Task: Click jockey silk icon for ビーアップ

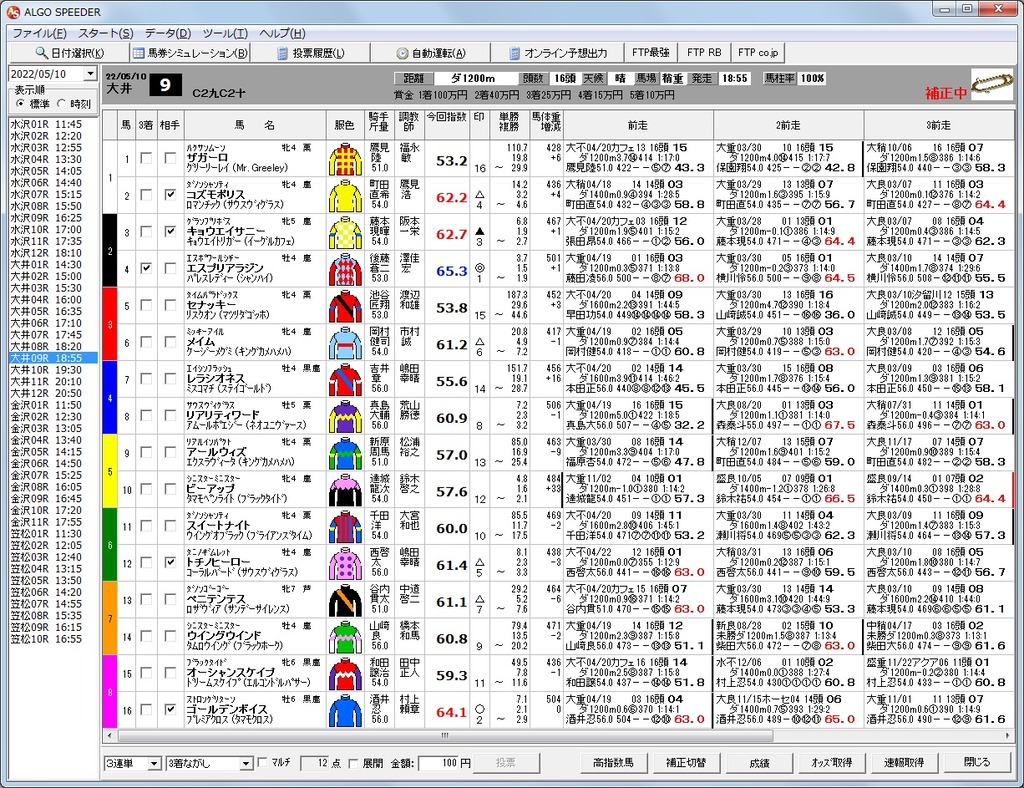Action: 345,490
